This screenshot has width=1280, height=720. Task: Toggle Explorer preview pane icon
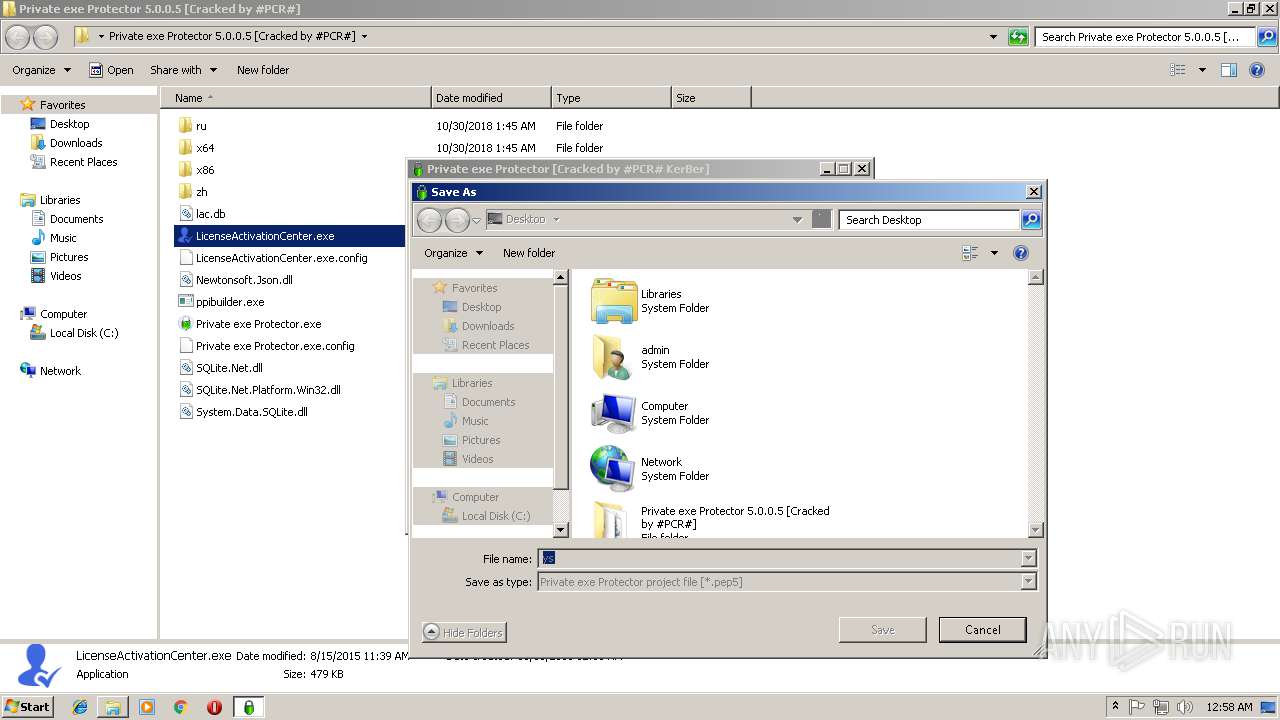click(x=1229, y=70)
